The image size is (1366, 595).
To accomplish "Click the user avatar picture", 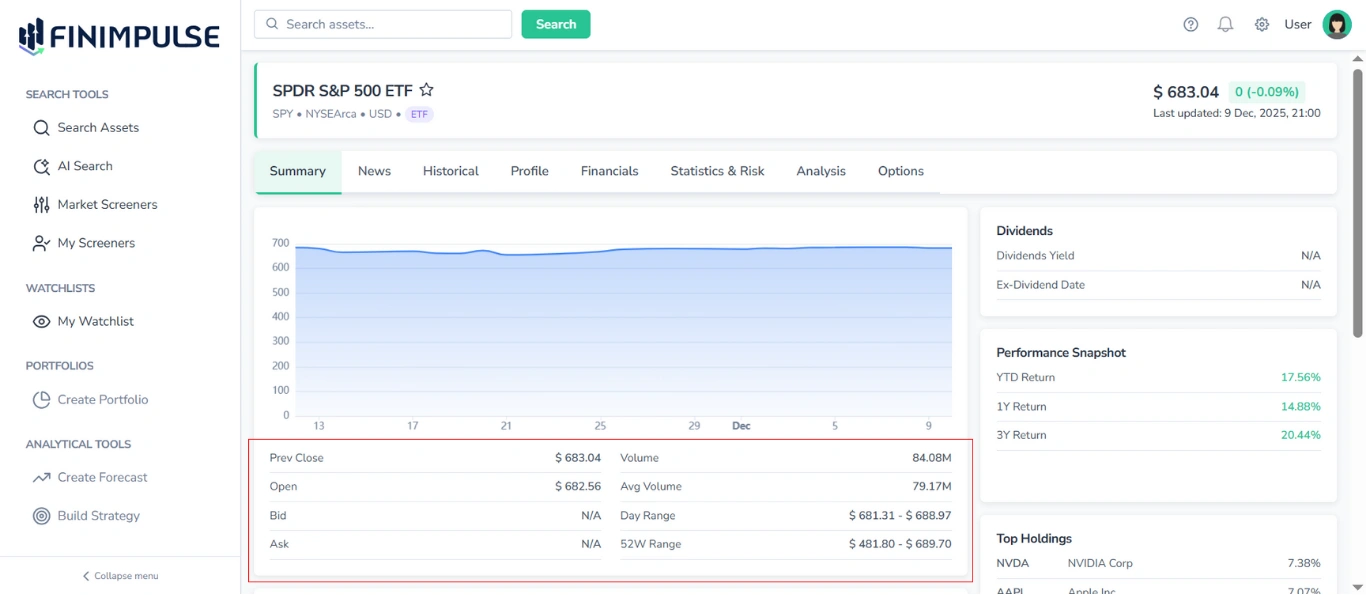I will (x=1336, y=25).
